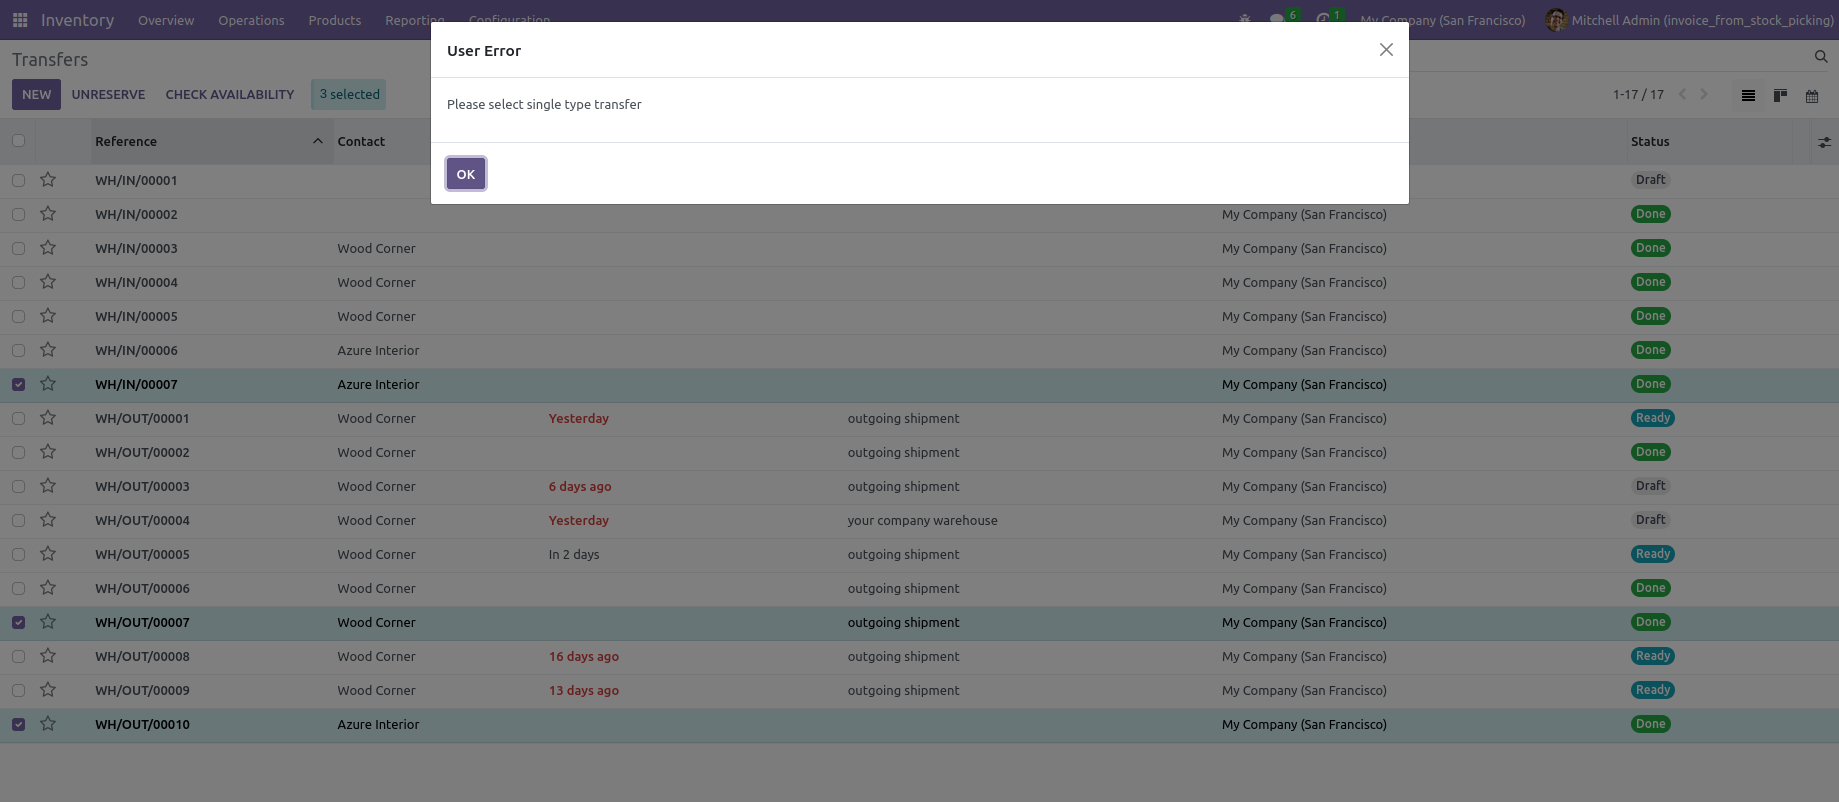Image resolution: width=1839 pixels, height=802 pixels.
Task: Open optional columns settings dropdown
Action: coord(1824,142)
